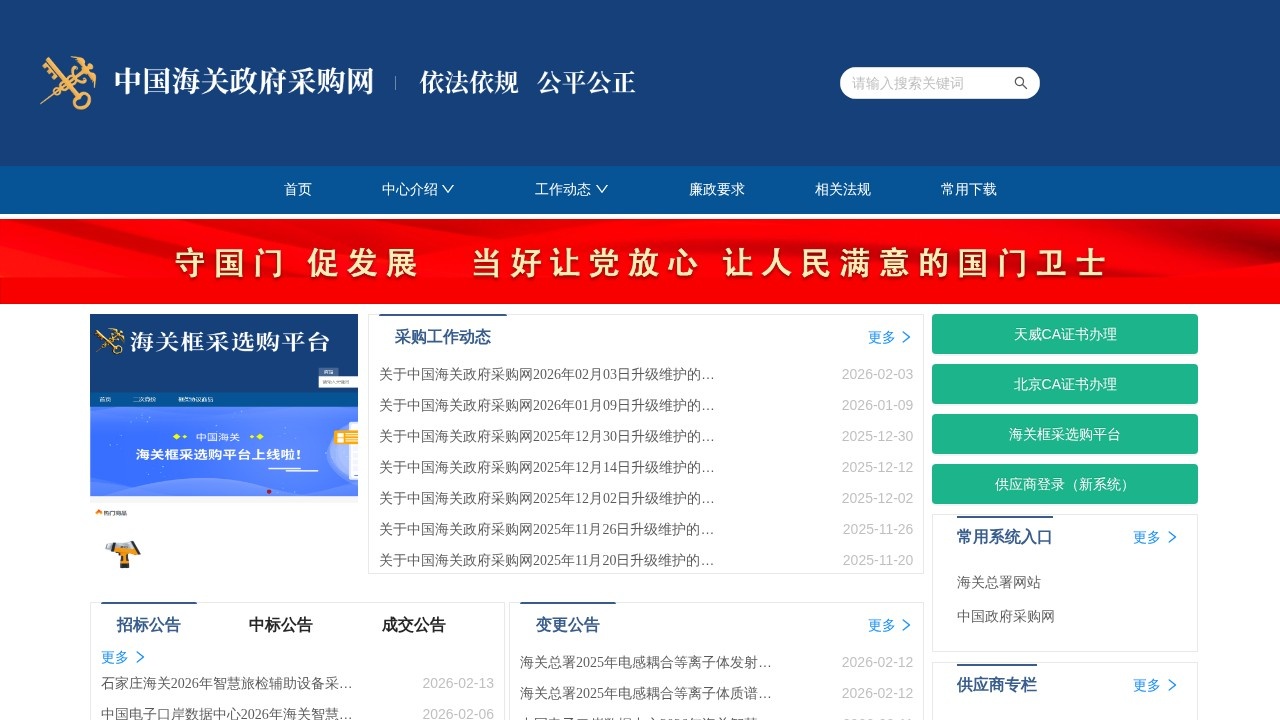Open the 海关总署网站 link

[x=998, y=582]
